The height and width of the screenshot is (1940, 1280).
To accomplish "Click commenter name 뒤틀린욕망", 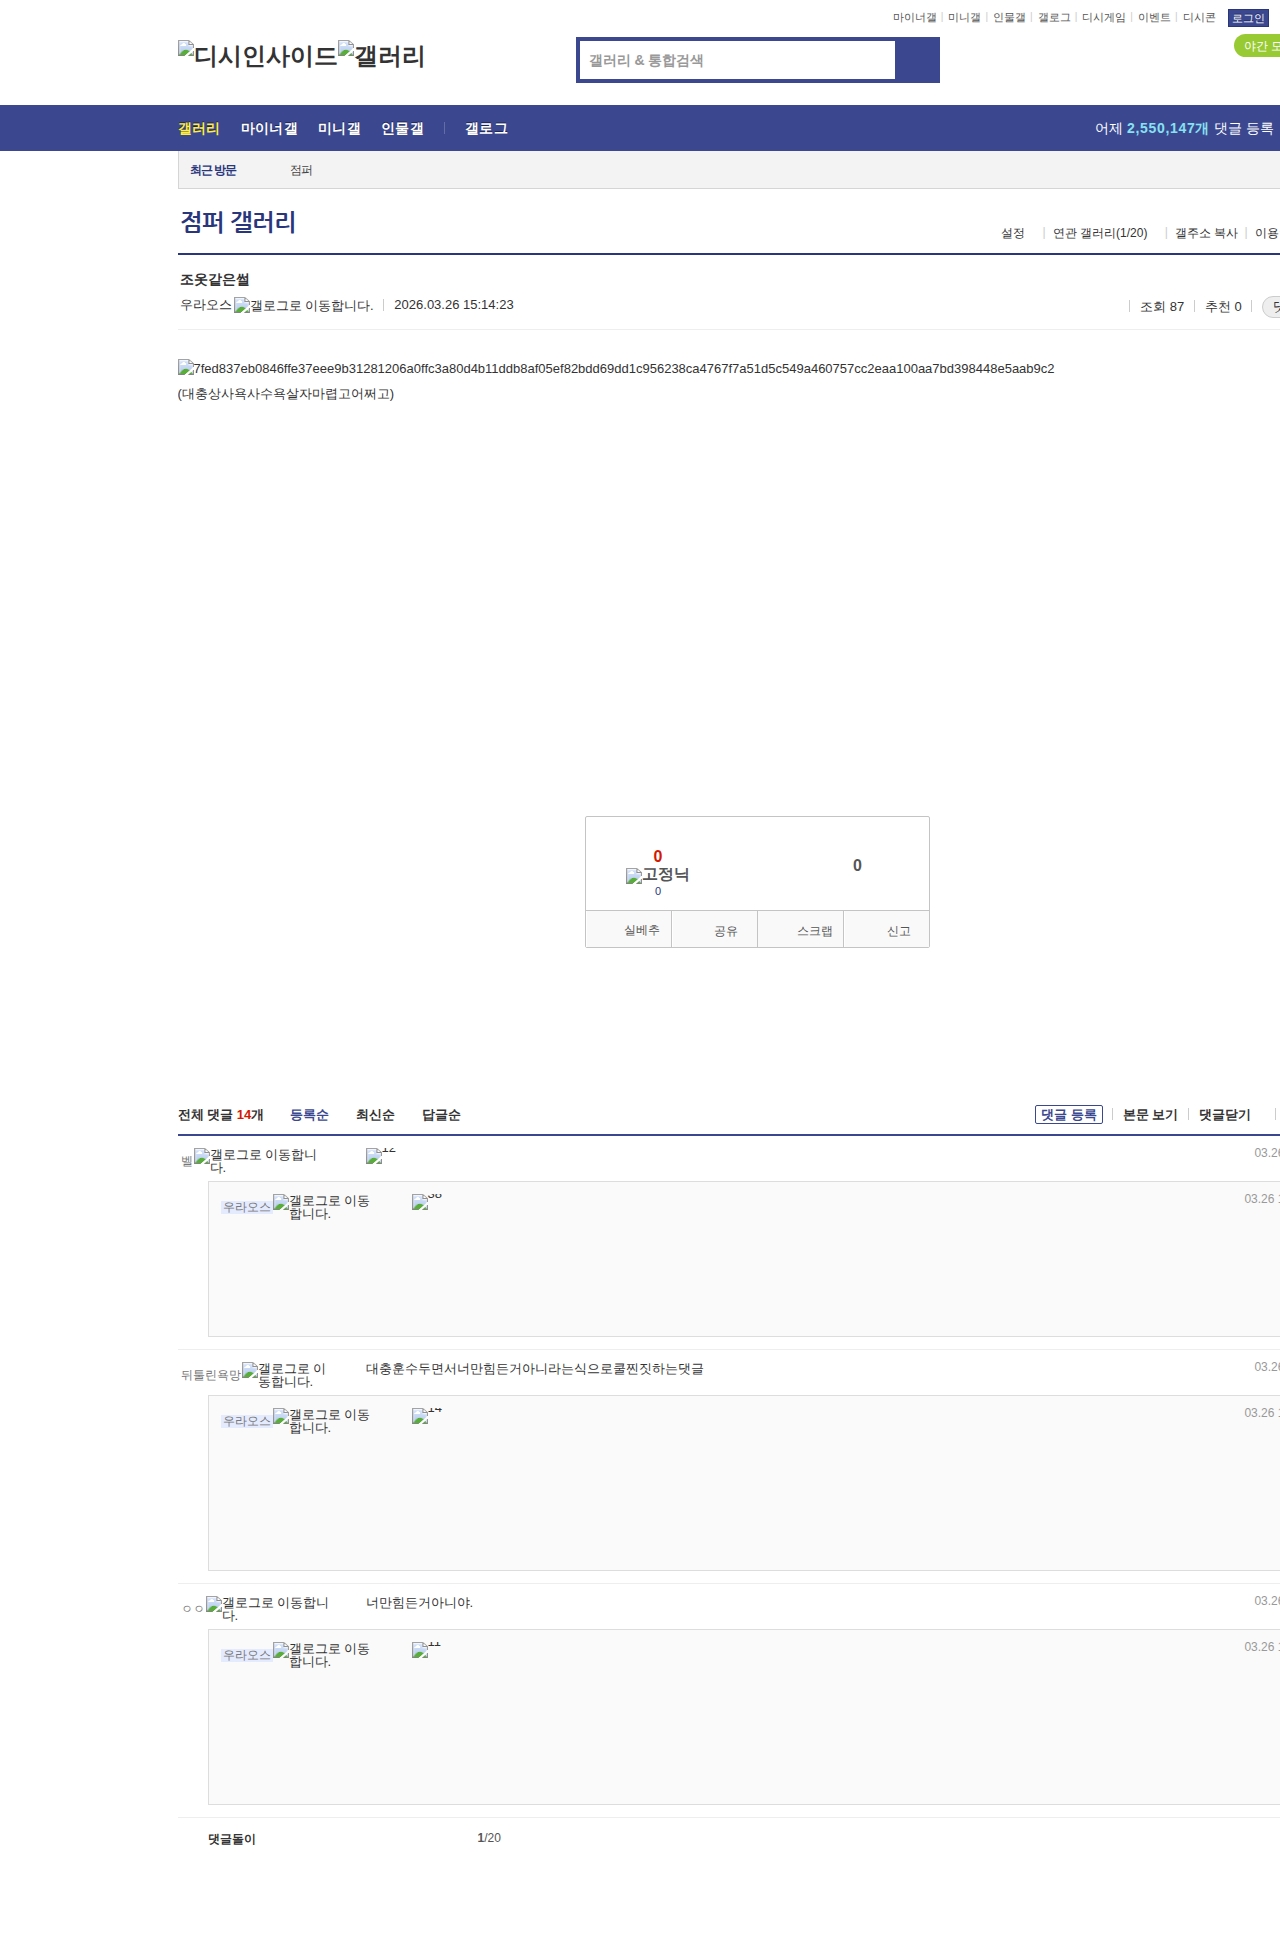I will [x=211, y=1375].
